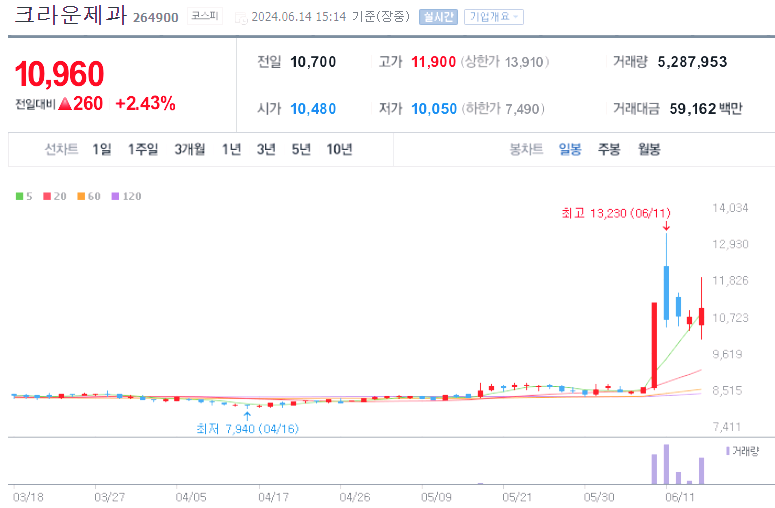Click the 고가 value 11,900

click(433, 62)
